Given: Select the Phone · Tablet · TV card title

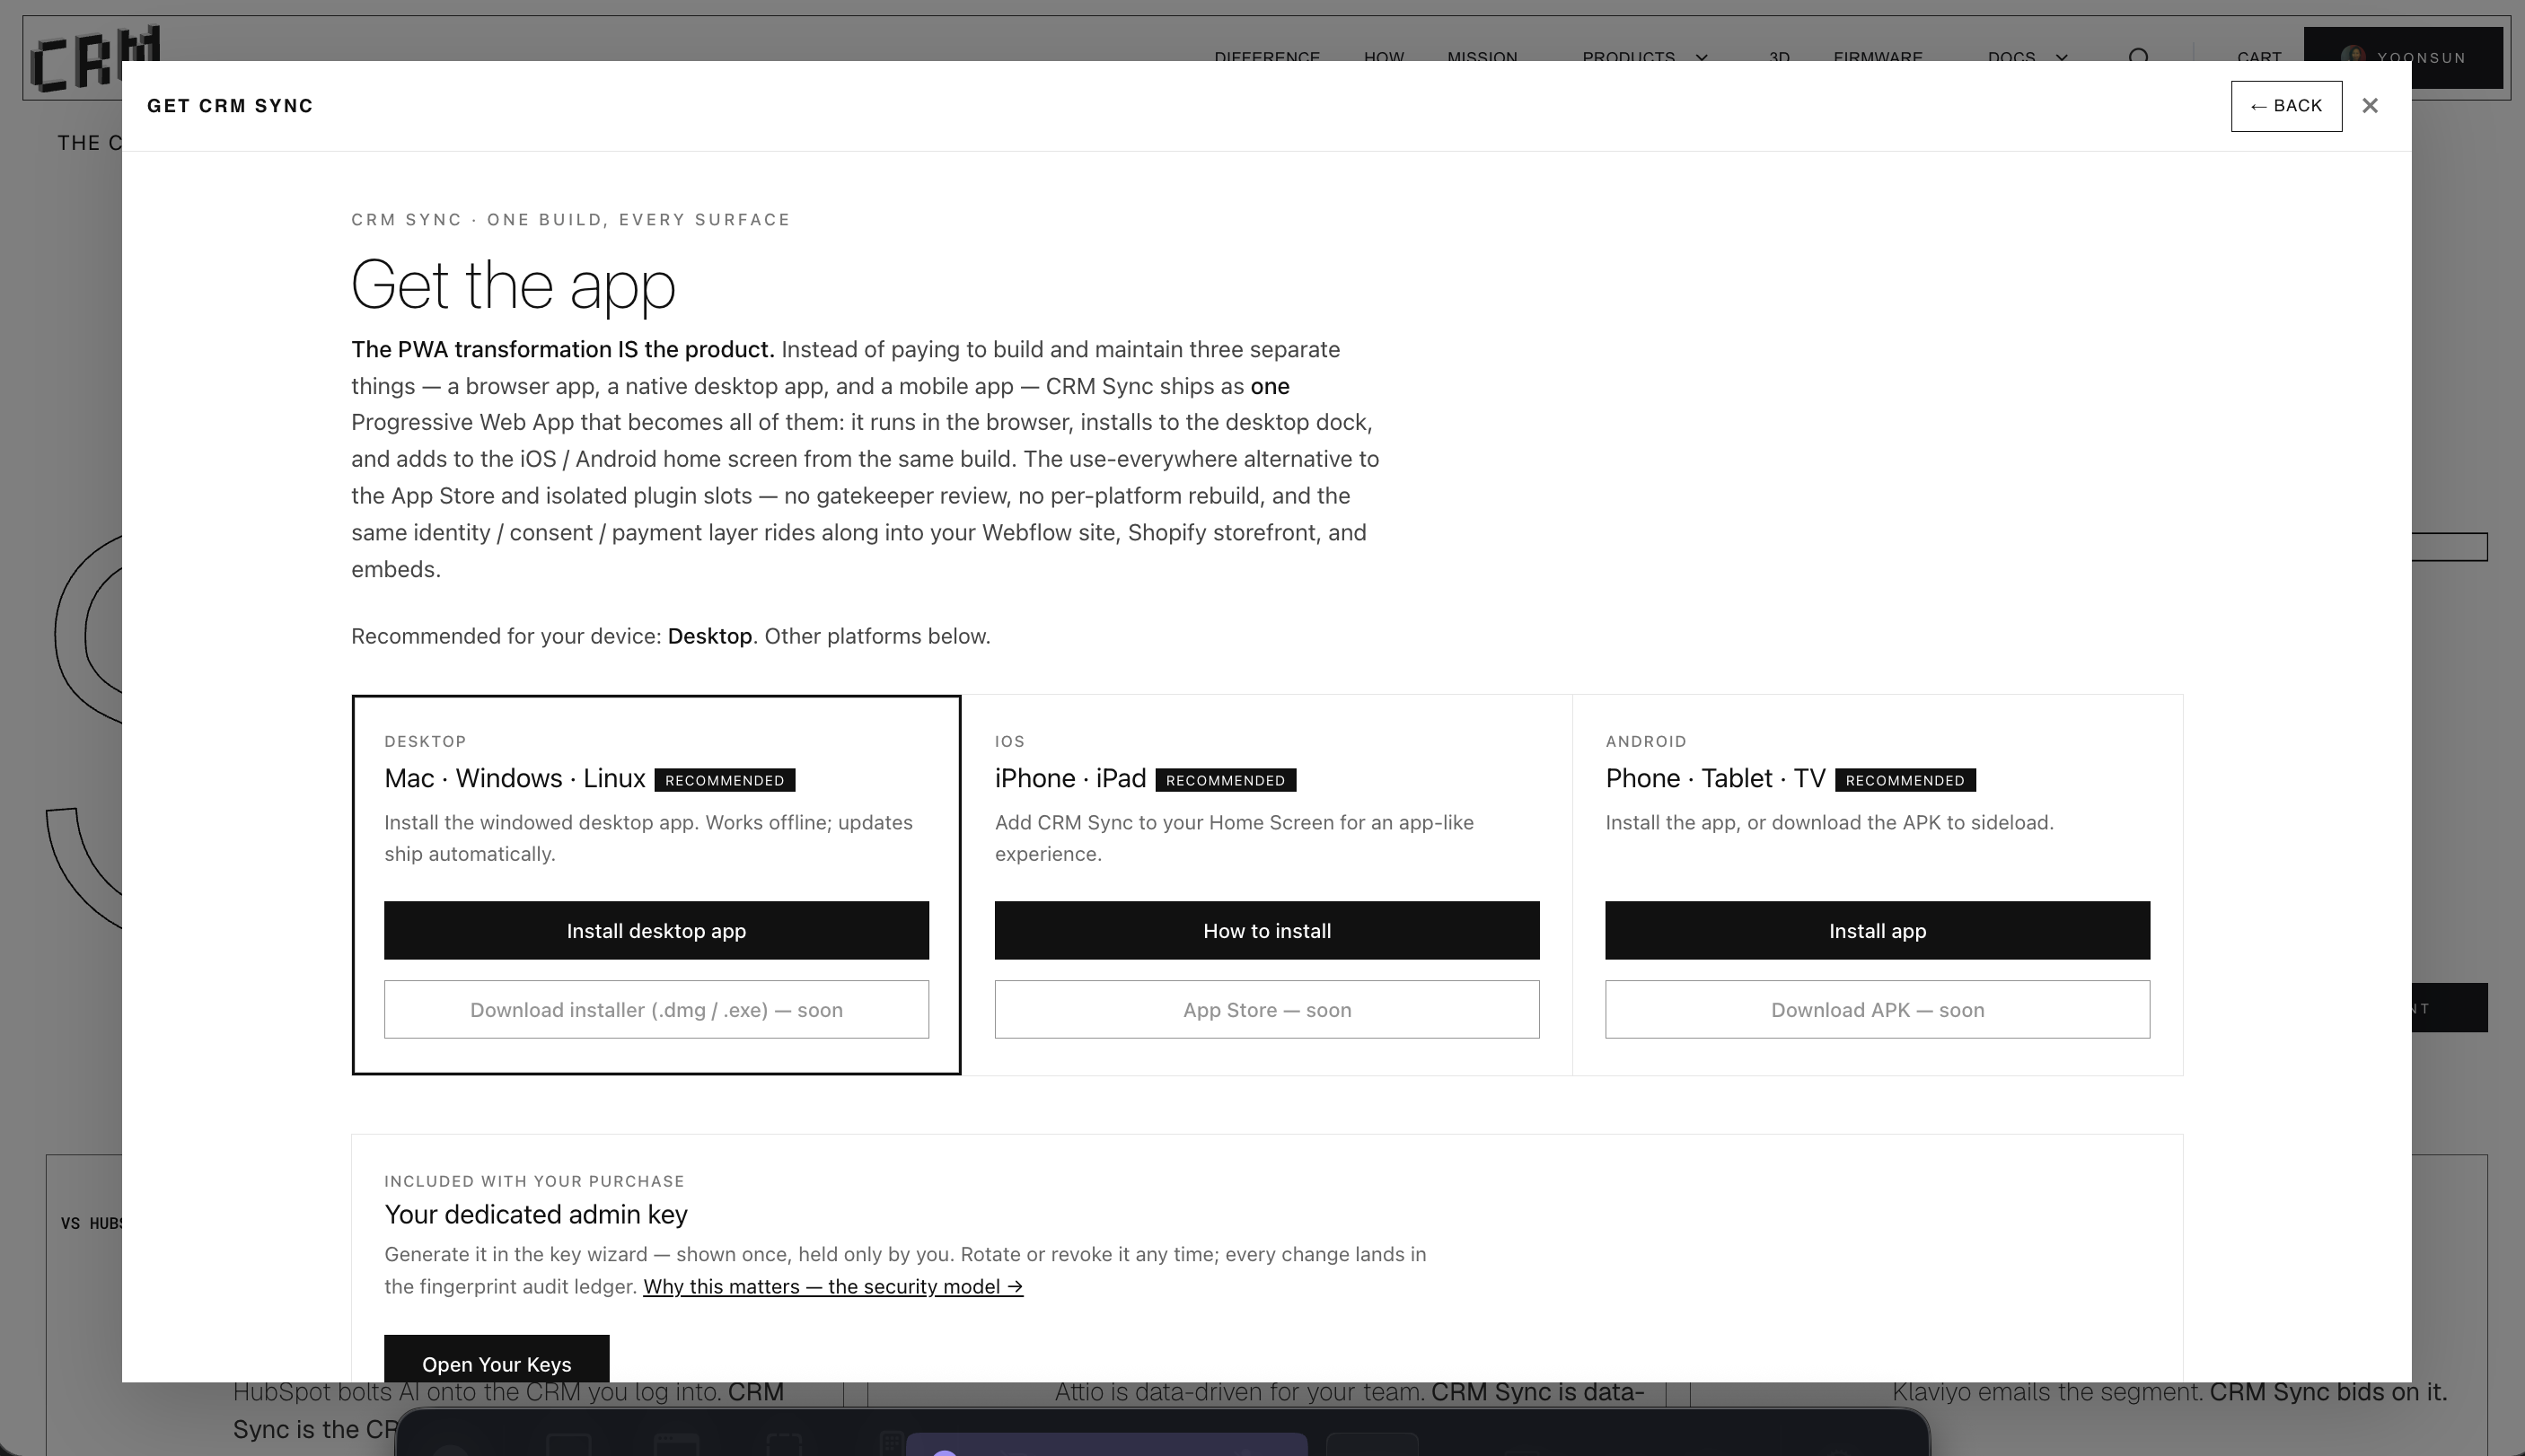Looking at the screenshot, I should point(1715,778).
